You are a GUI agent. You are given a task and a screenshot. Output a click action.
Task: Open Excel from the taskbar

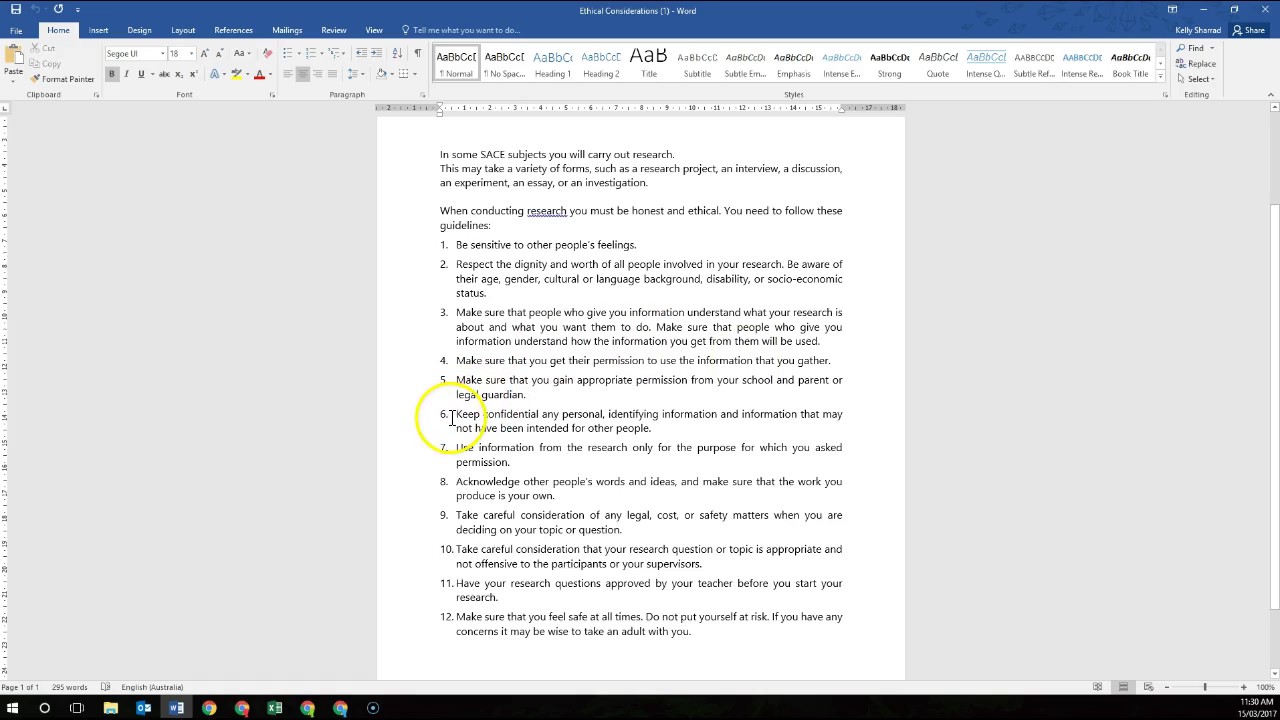(x=274, y=708)
